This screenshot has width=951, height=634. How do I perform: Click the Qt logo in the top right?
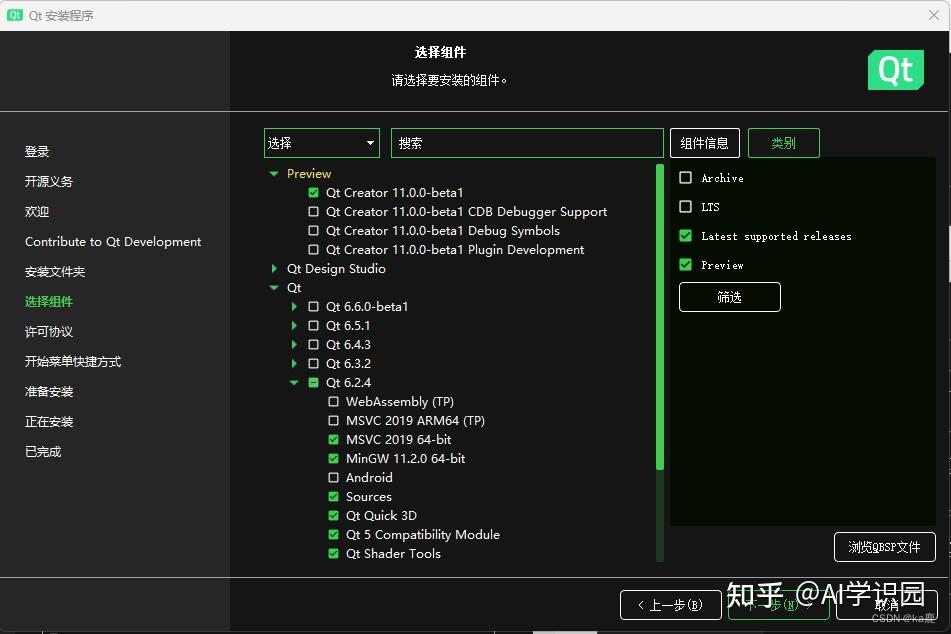click(895, 70)
